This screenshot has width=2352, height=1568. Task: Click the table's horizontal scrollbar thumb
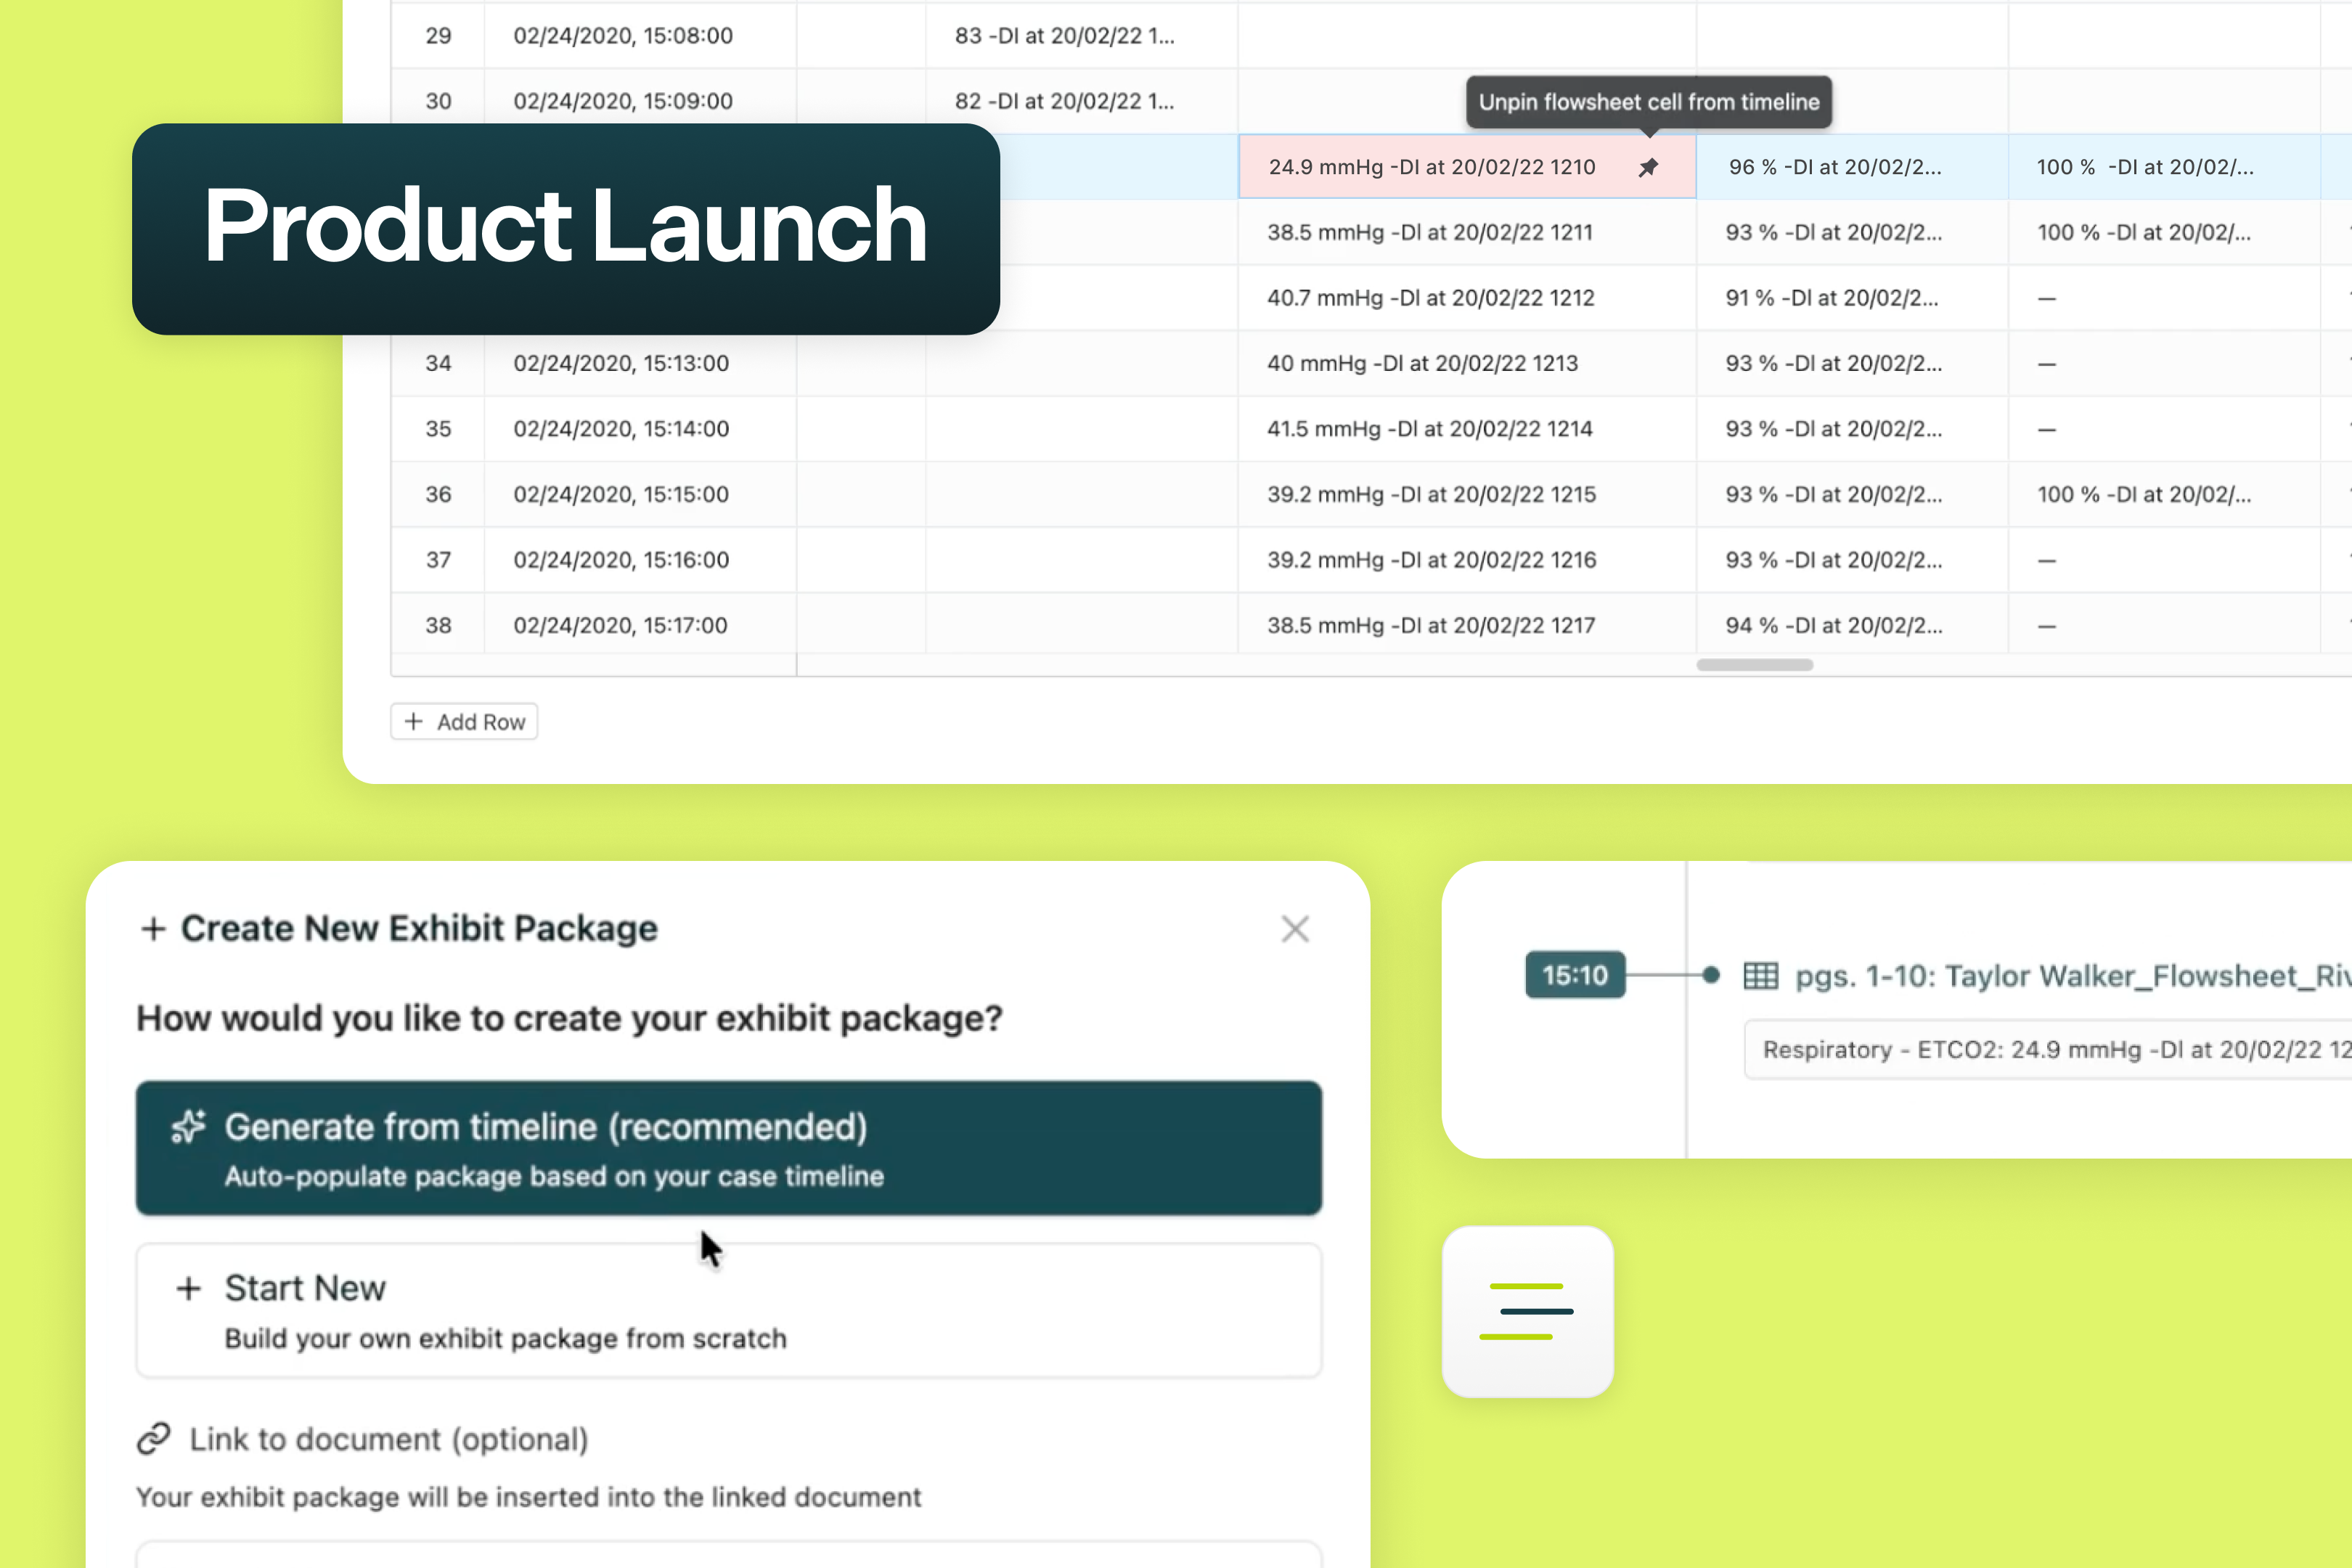tap(1754, 665)
